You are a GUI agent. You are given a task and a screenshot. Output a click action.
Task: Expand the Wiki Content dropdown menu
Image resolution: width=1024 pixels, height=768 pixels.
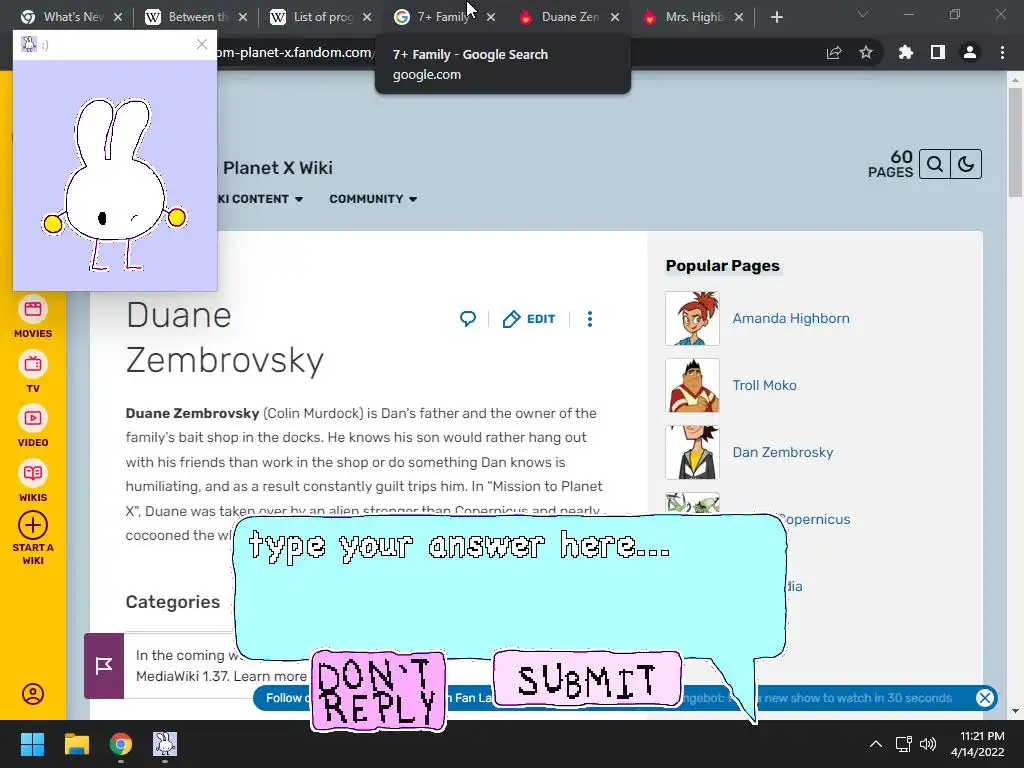[260, 199]
